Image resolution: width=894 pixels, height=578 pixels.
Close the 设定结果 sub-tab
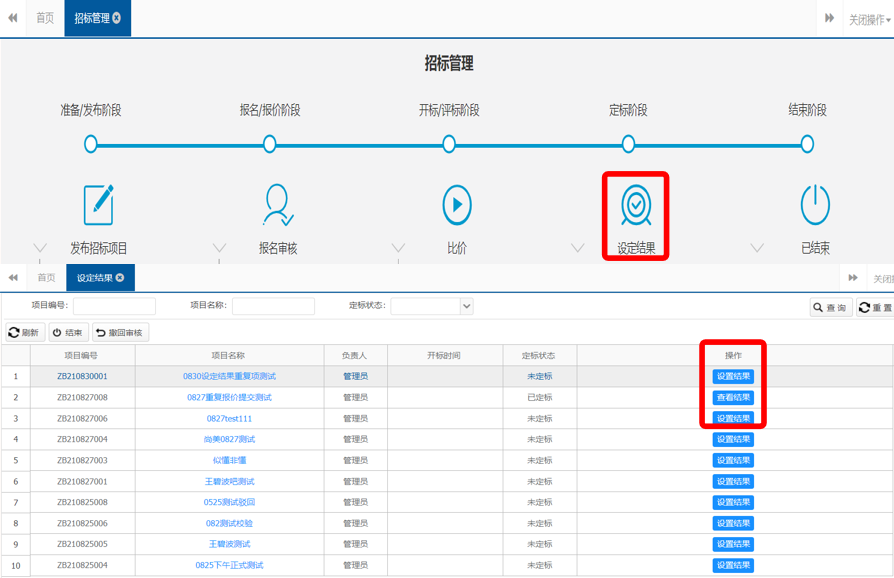pos(120,278)
